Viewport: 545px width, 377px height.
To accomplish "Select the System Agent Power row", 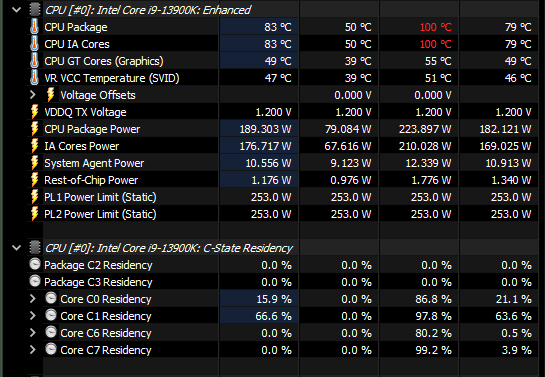I will (283, 163).
